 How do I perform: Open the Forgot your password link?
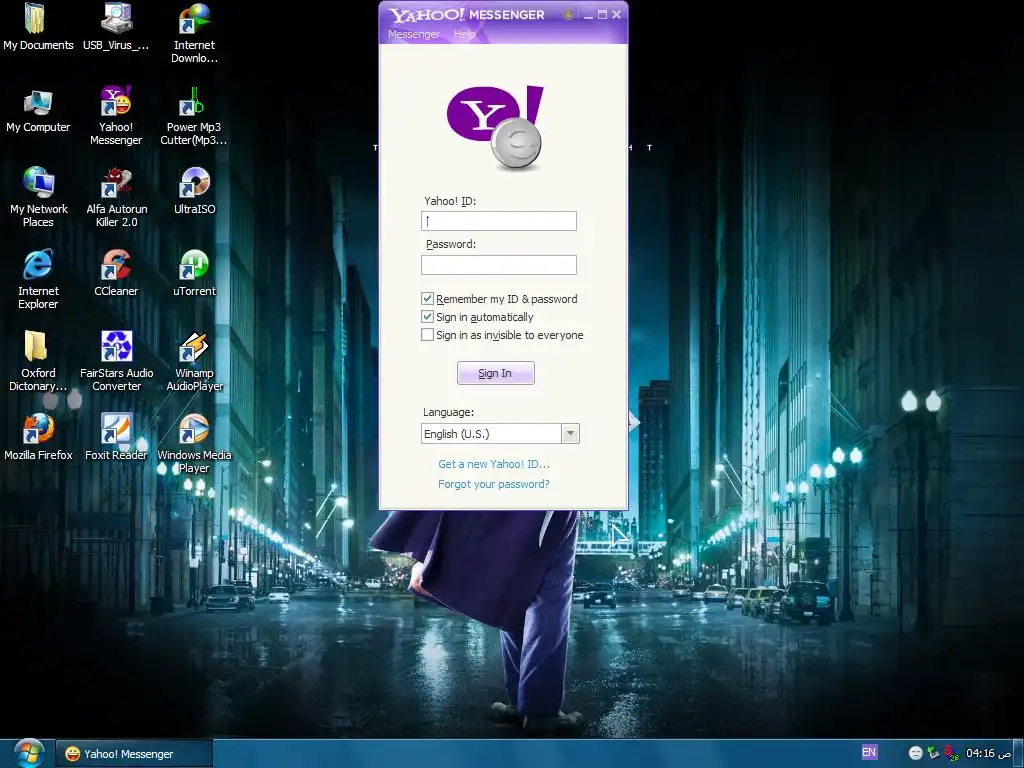(x=494, y=484)
